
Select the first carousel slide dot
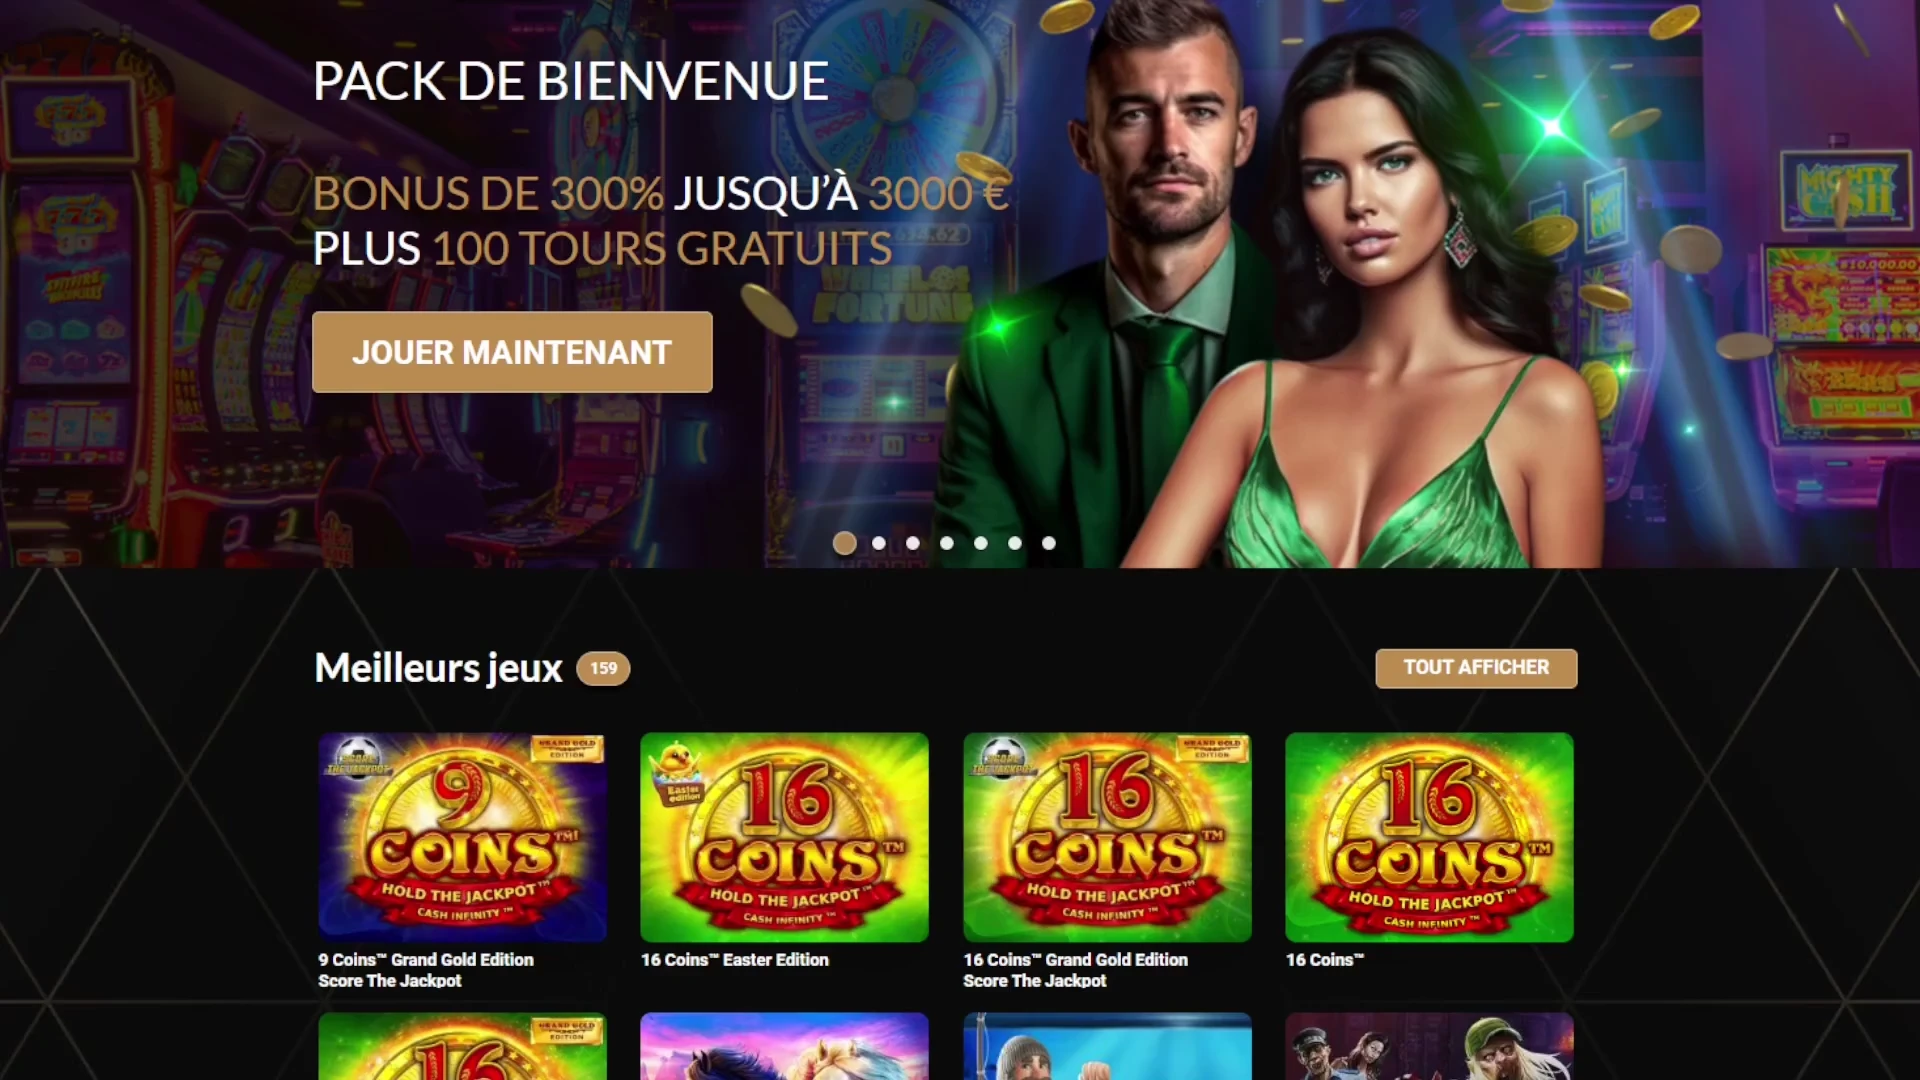point(845,543)
